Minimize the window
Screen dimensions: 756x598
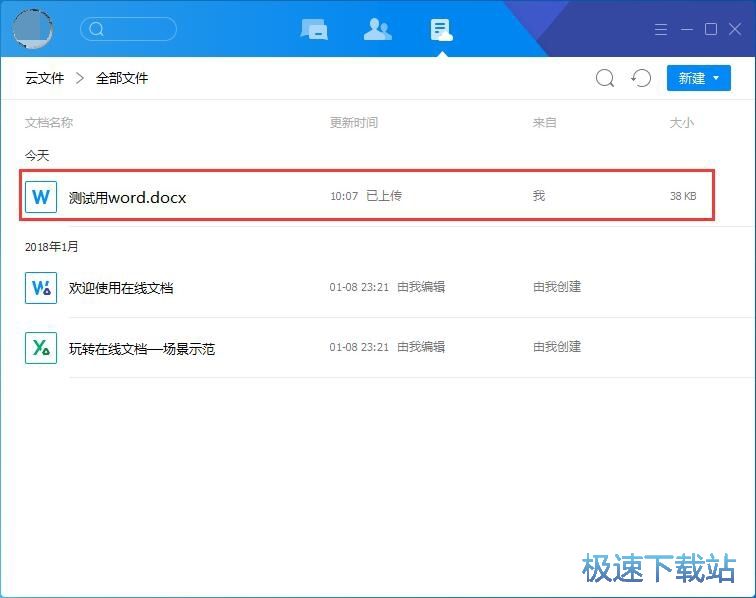pyautogui.click(x=687, y=29)
